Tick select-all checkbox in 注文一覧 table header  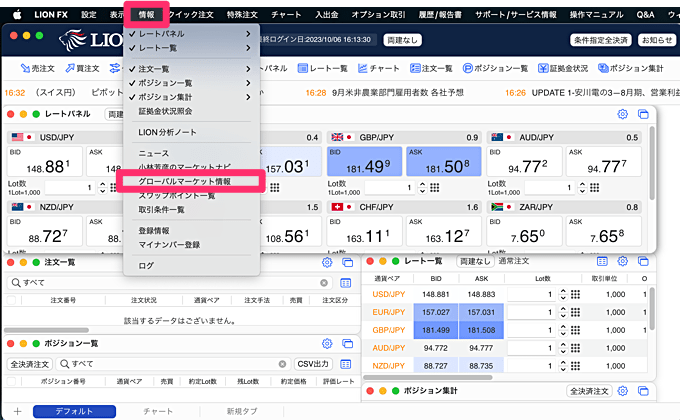(x=11, y=300)
